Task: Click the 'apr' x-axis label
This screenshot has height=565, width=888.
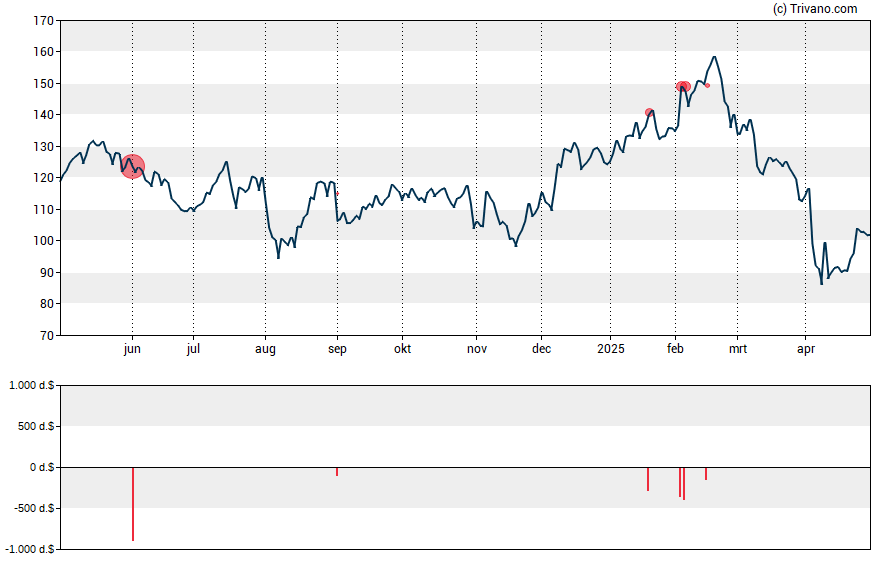Action: [x=806, y=349]
